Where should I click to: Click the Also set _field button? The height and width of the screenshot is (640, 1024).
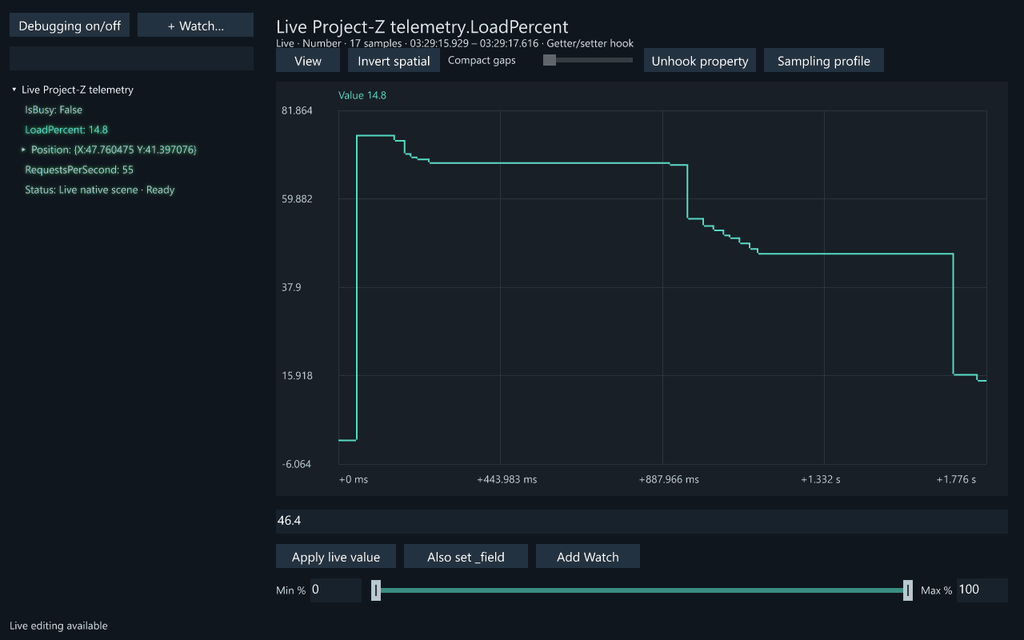(x=466, y=556)
